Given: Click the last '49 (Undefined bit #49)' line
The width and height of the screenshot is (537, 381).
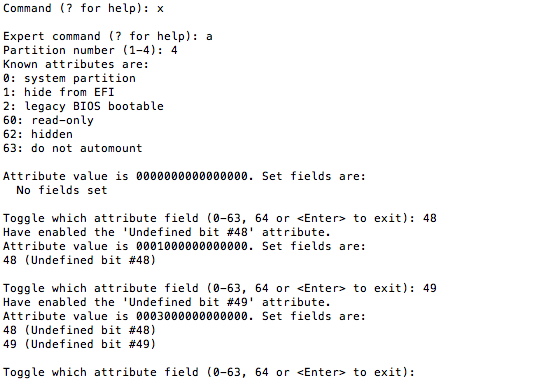Looking at the screenshot, I should [x=79, y=344].
